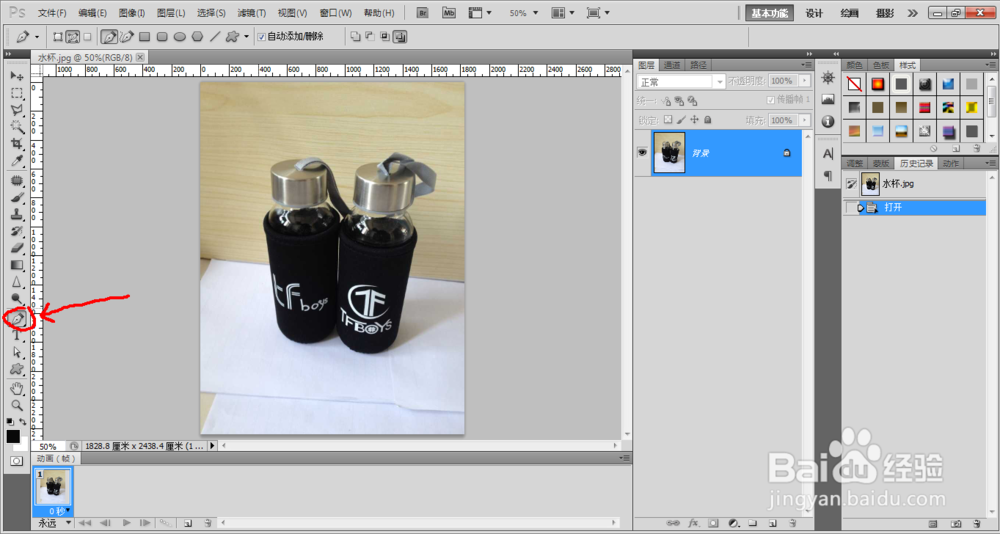Screen dimensions: 1000x534
Task: Enable the Shape Layers mode in options bar
Action: tap(57, 37)
